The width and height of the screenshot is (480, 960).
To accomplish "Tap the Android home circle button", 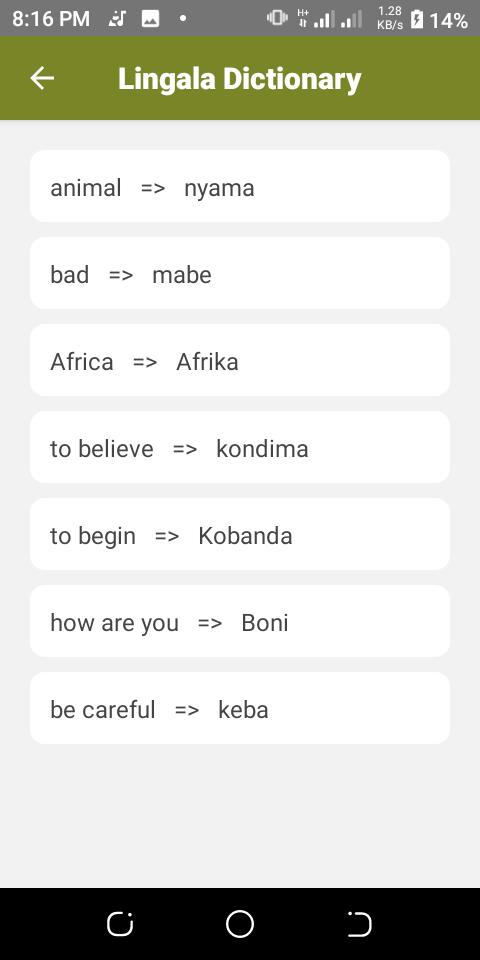I will pos(239,923).
